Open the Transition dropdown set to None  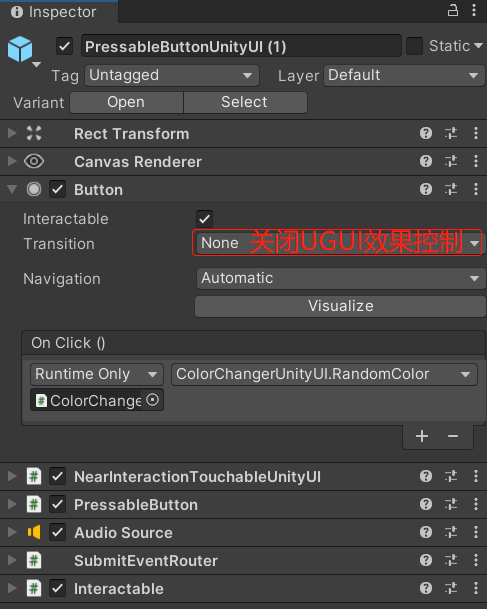339,243
